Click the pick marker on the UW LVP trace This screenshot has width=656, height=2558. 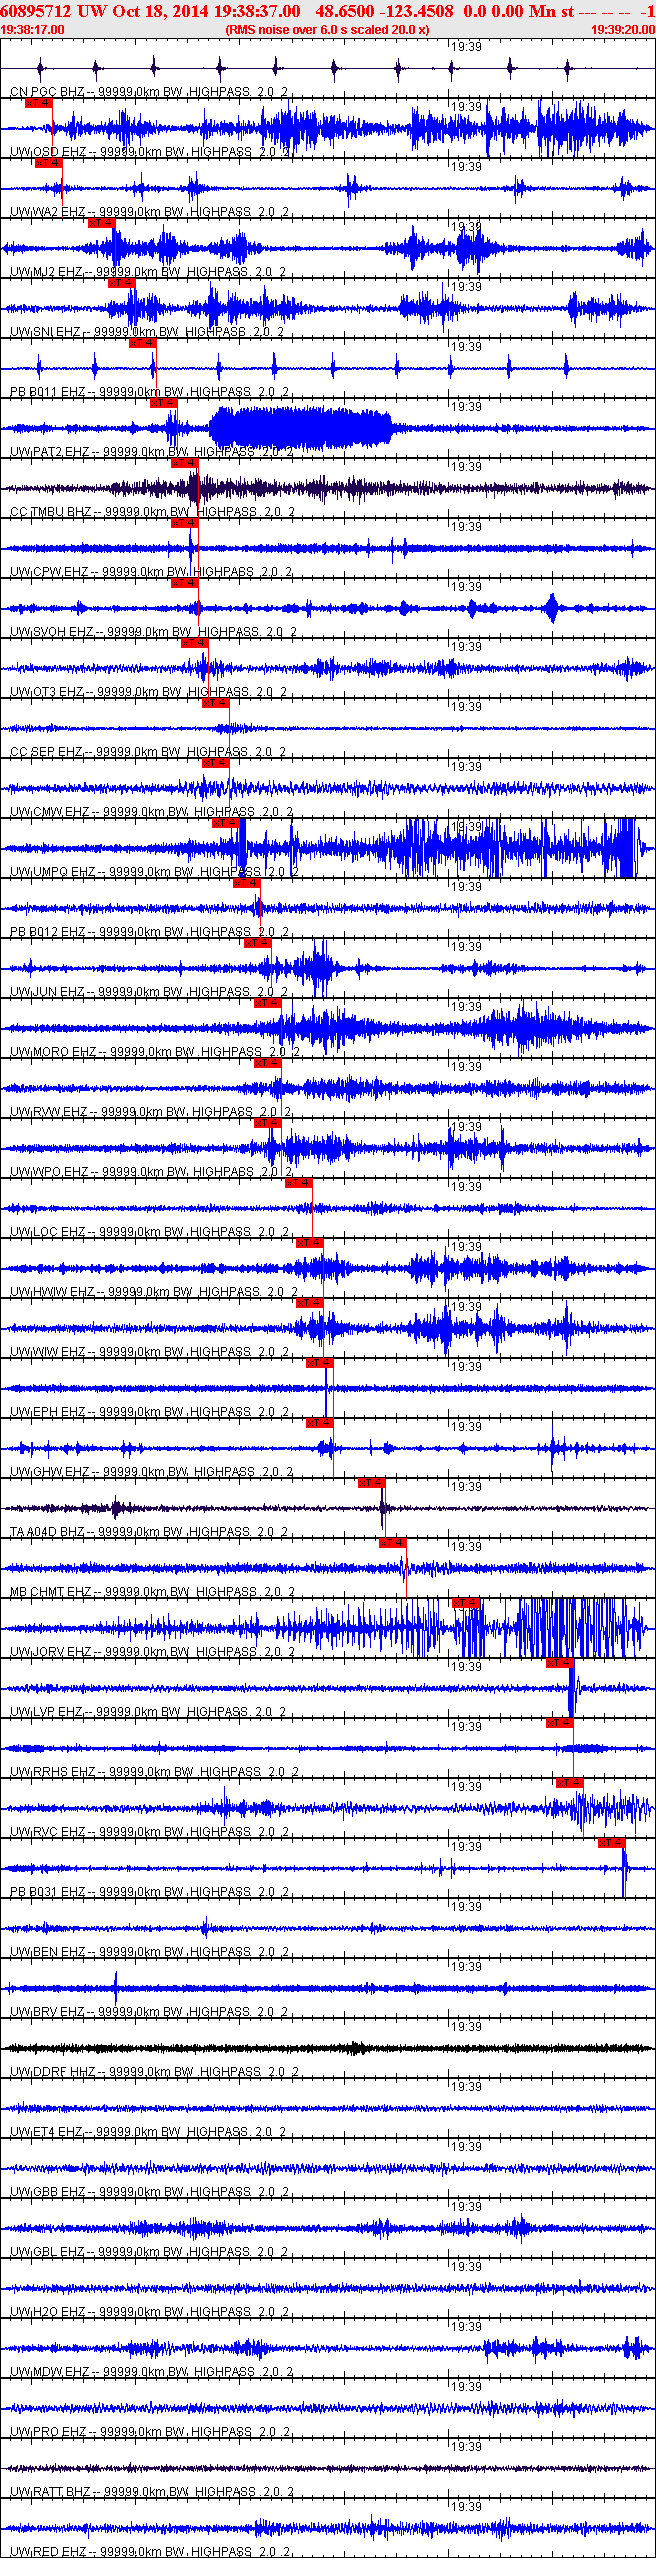coord(559,1663)
